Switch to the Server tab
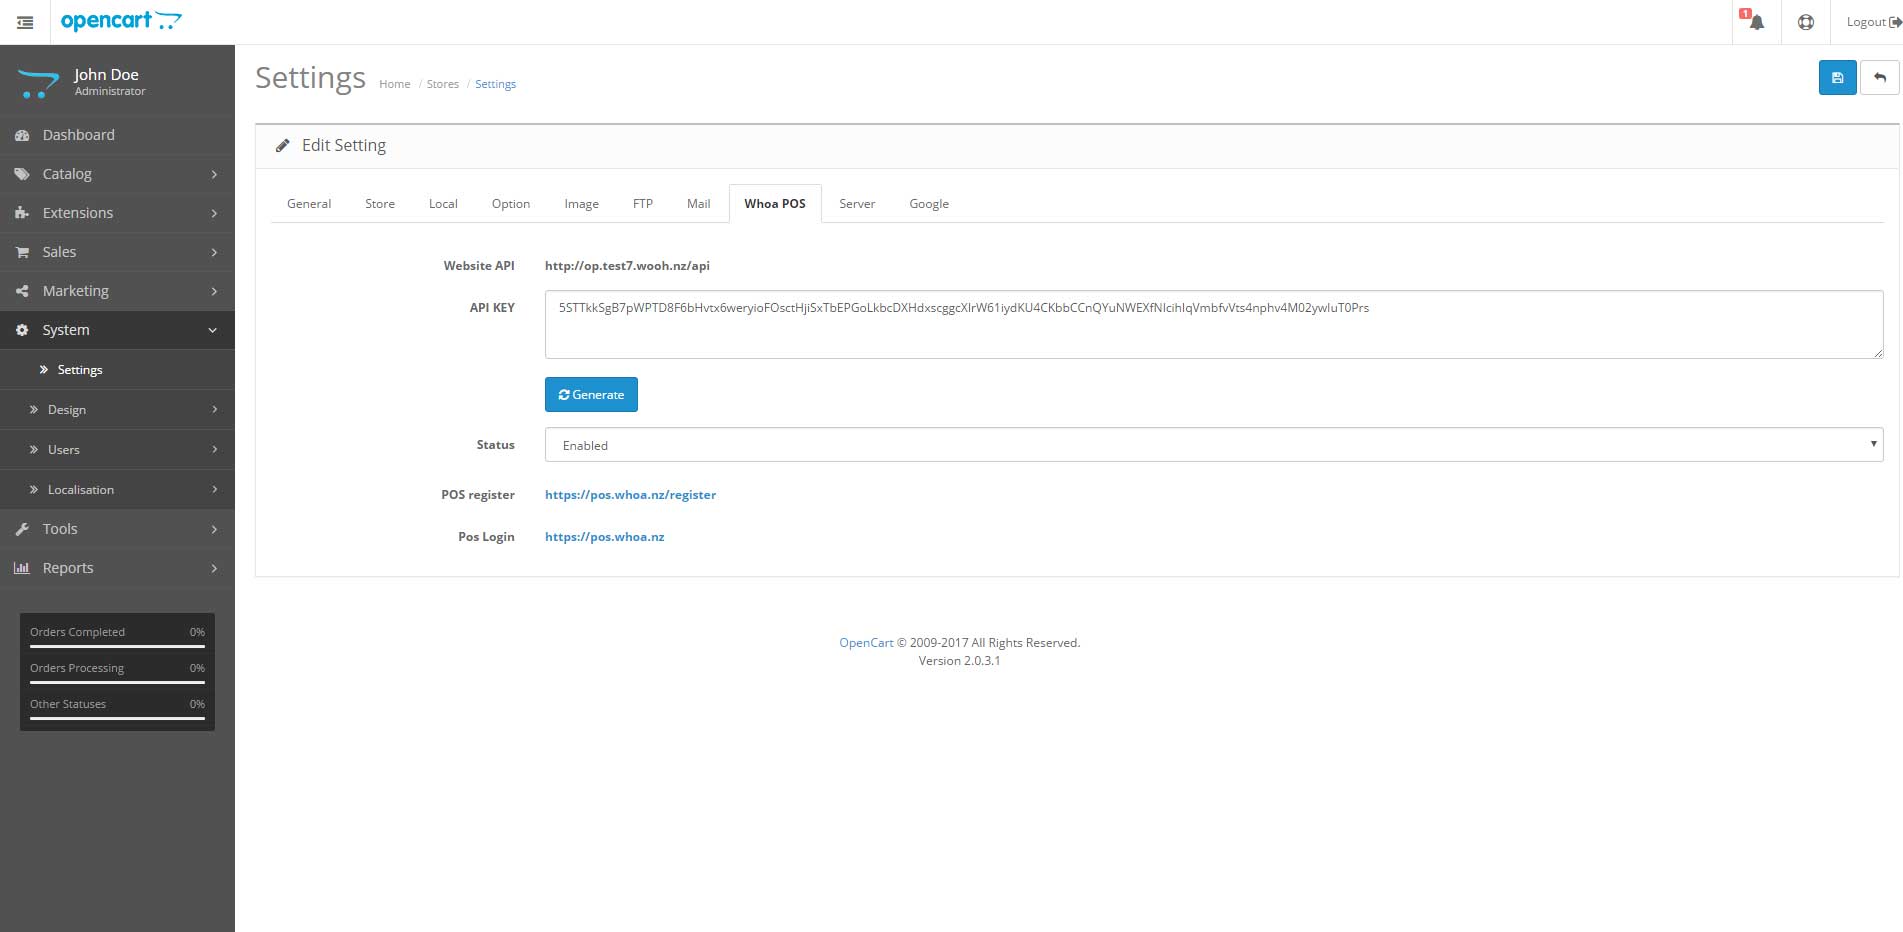 tap(857, 203)
